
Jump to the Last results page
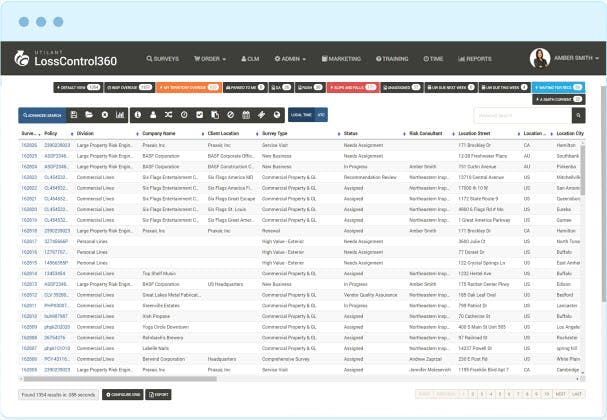click(577, 394)
